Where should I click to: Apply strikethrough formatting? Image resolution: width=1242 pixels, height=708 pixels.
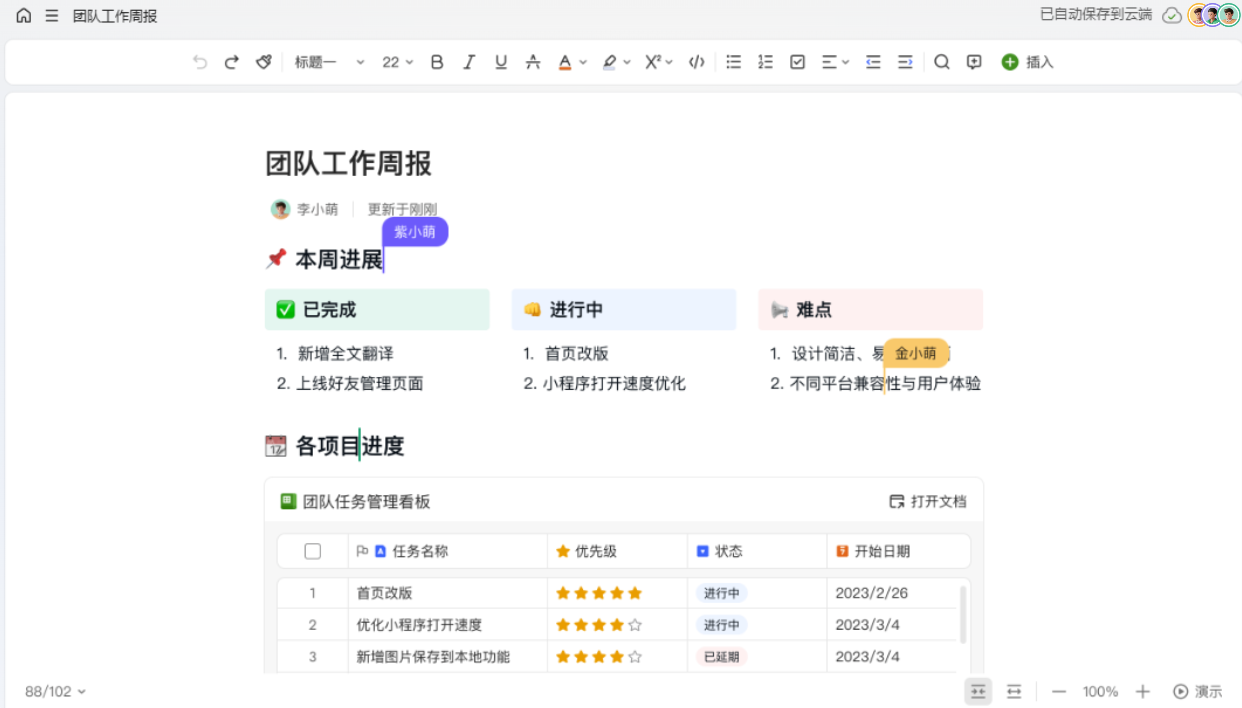coord(533,62)
